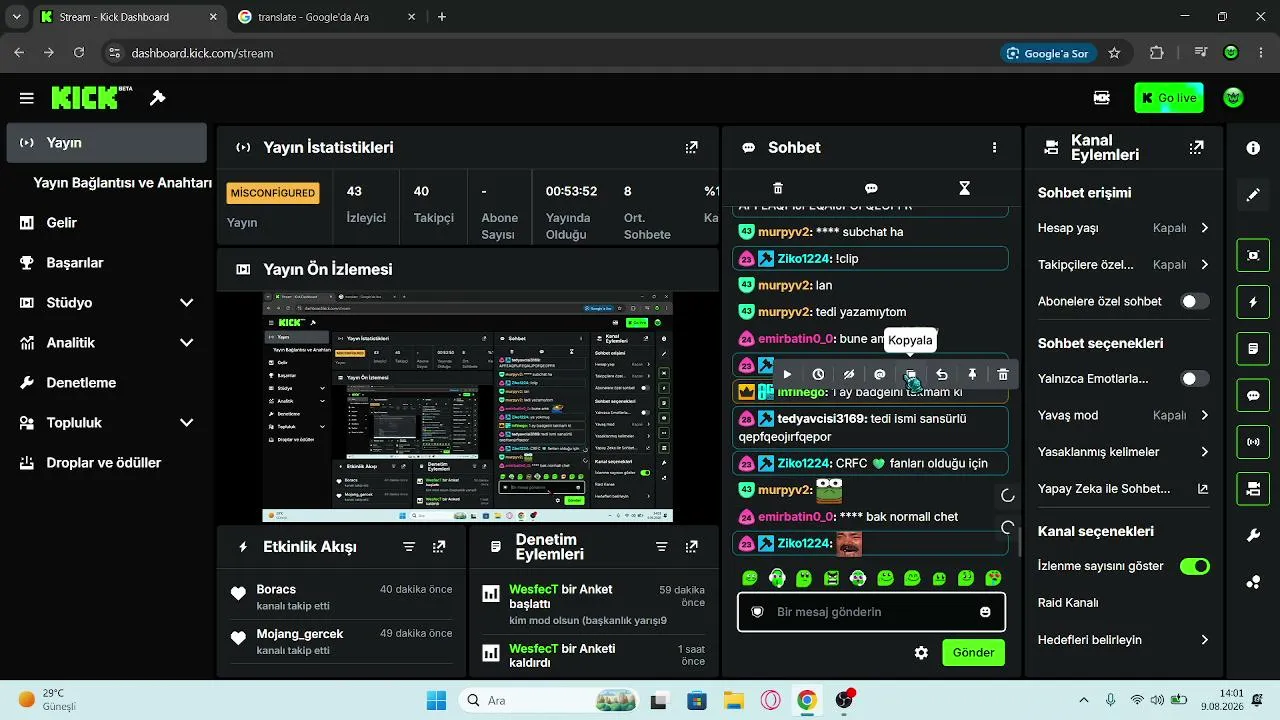Open the Sohbet three-dot options menu
Screen dimensions: 1280x720
pos(994,147)
